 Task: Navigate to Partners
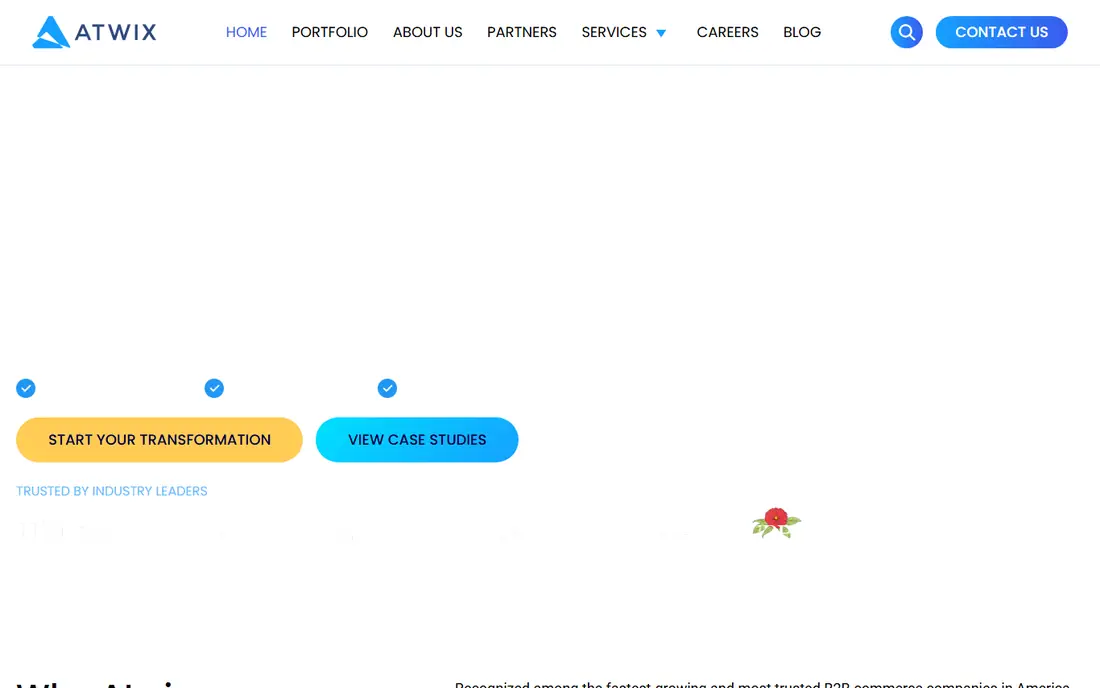coord(521,32)
